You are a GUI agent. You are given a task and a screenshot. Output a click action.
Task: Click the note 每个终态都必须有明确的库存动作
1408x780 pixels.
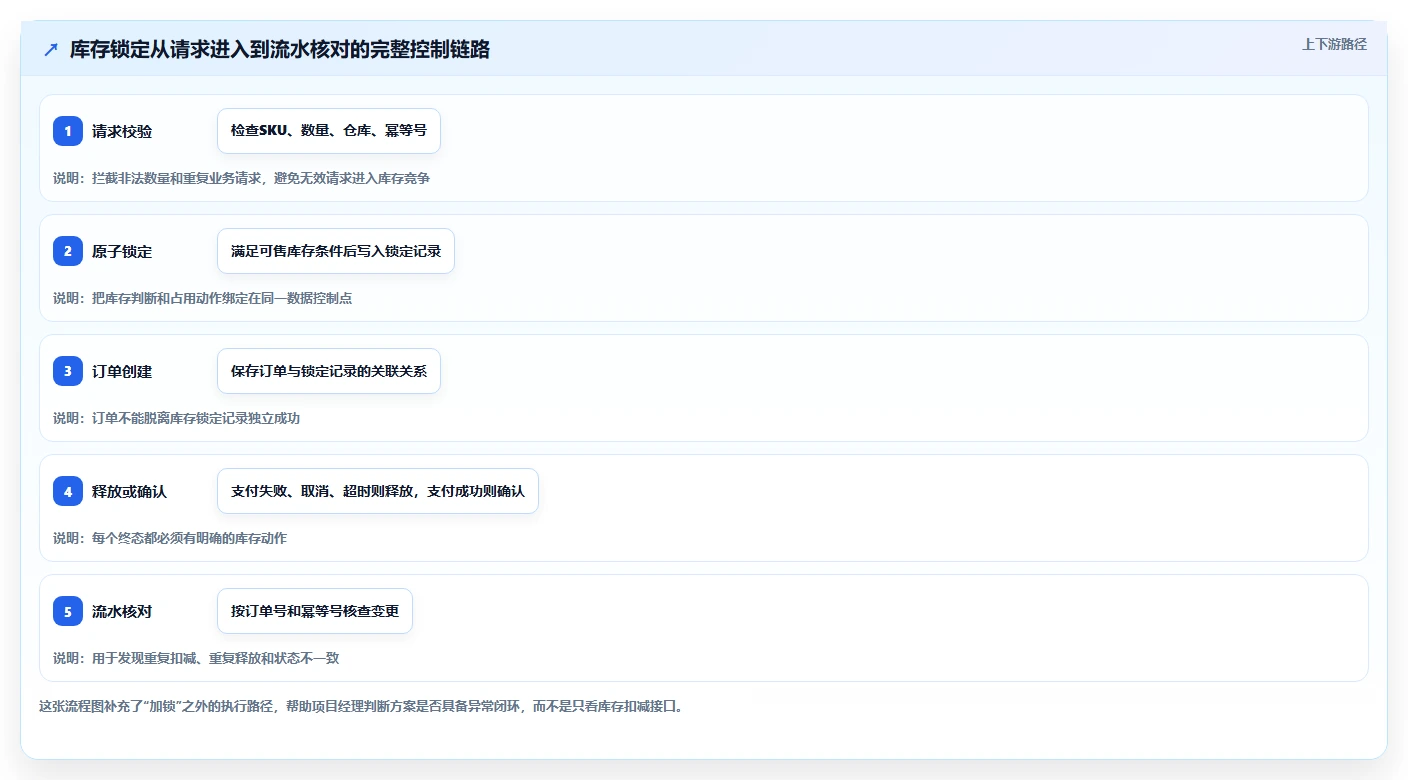click(x=170, y=538)
